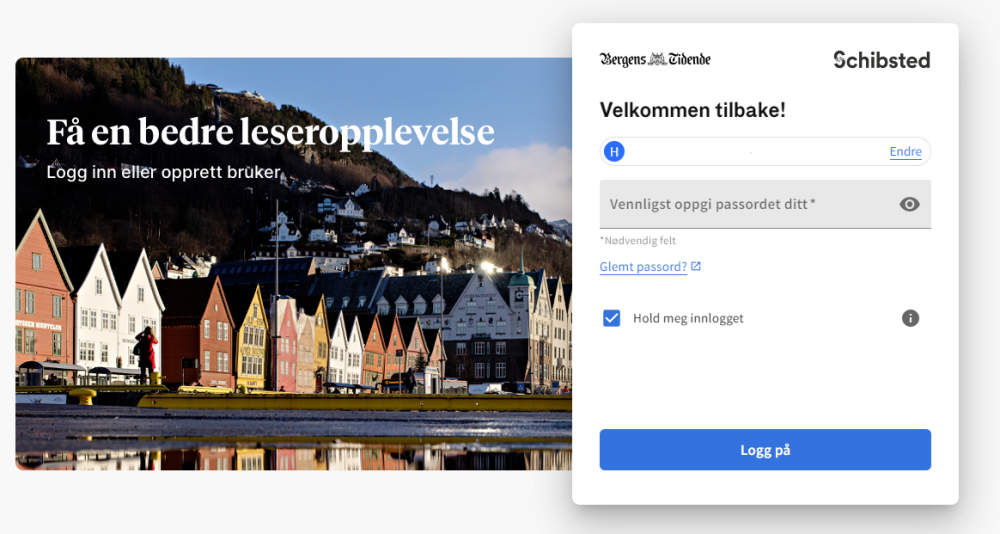The height and width of the screenshot is (534, 1000).
Task: Click the Logg inn eller opprett bruker subtitle
Action: (x=163, y=172)
